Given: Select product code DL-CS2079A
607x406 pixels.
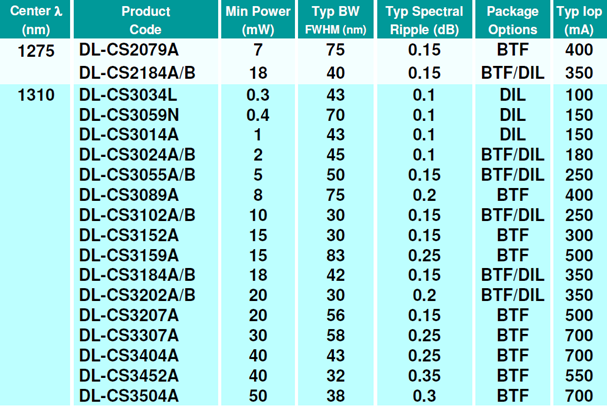Looking at the screenshot, I should tap(129, 50).
